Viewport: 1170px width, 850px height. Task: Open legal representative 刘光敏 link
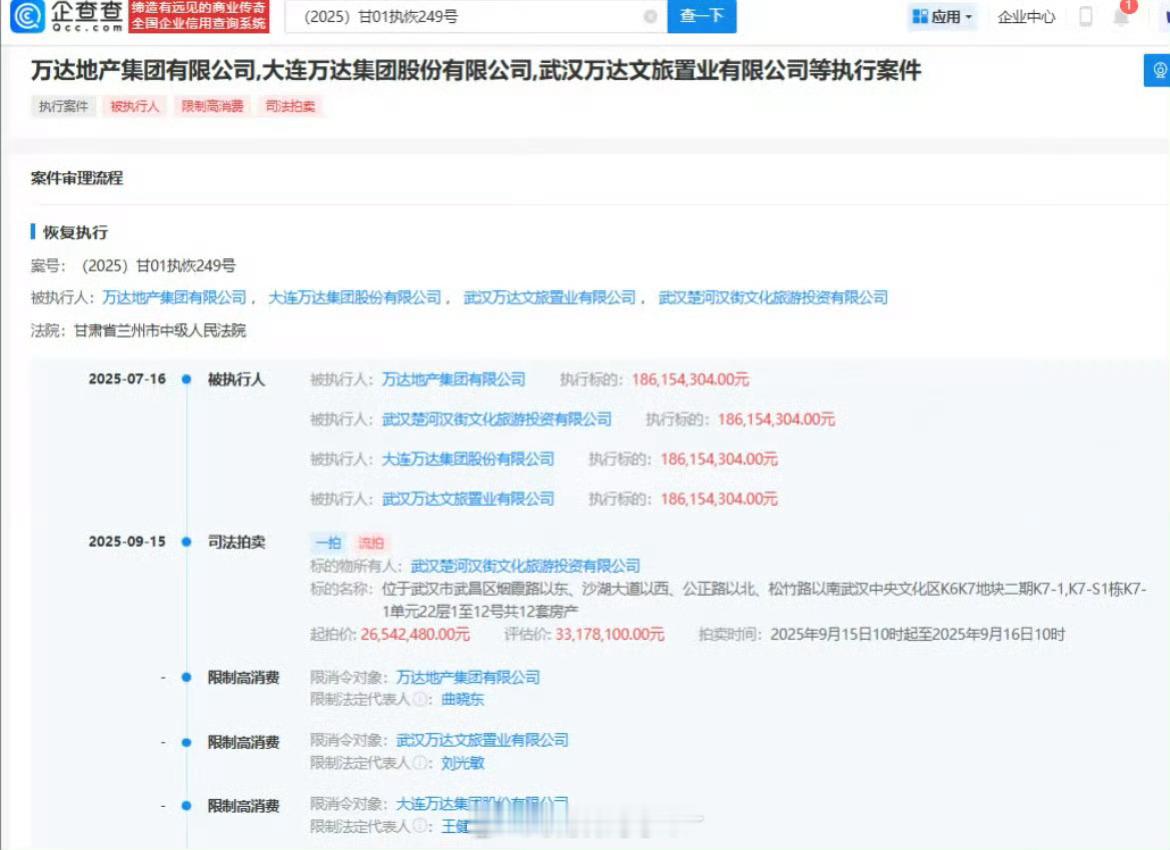pos(463,763)
